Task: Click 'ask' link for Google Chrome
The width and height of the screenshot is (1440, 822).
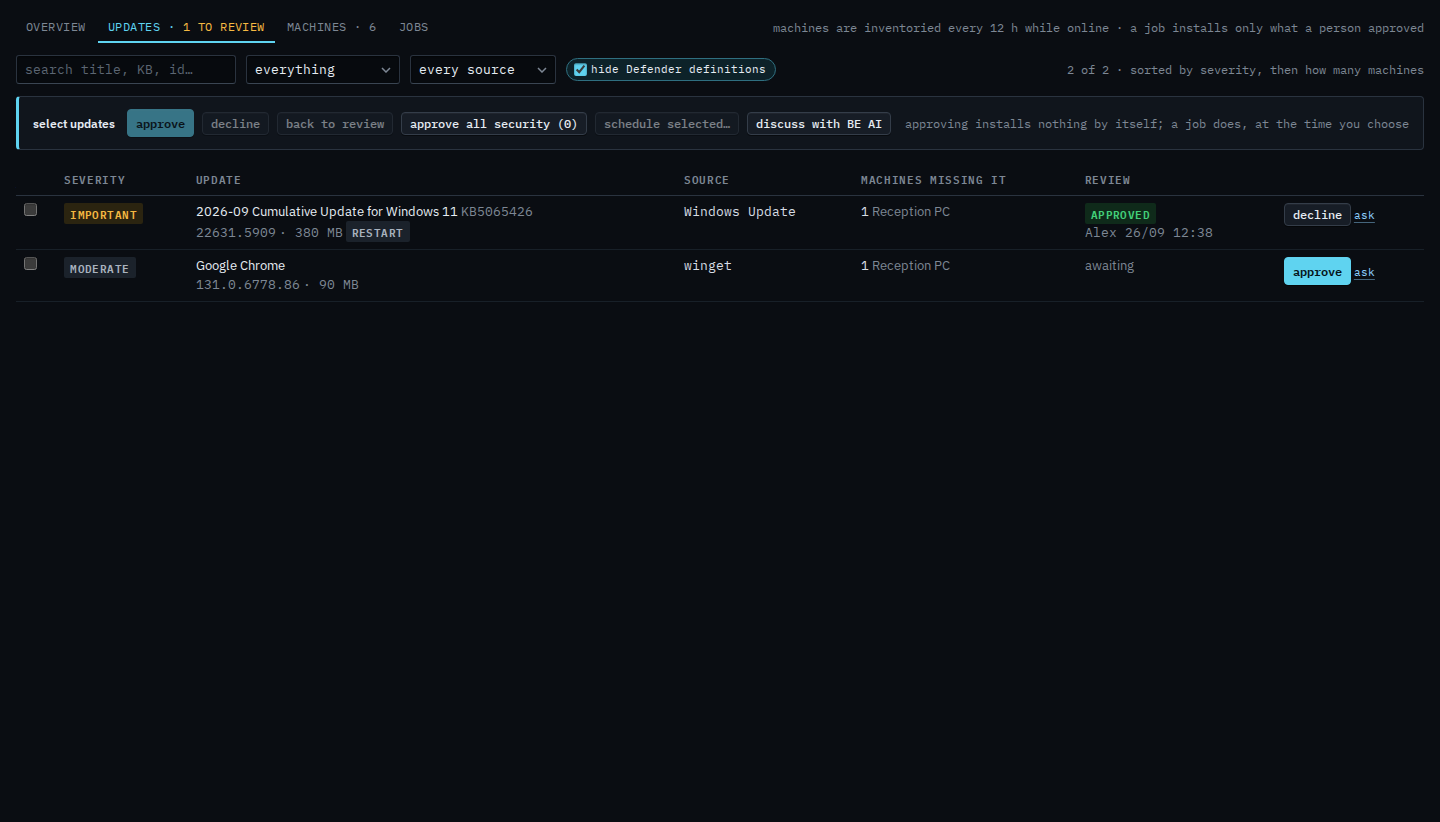Action: 1364,272
